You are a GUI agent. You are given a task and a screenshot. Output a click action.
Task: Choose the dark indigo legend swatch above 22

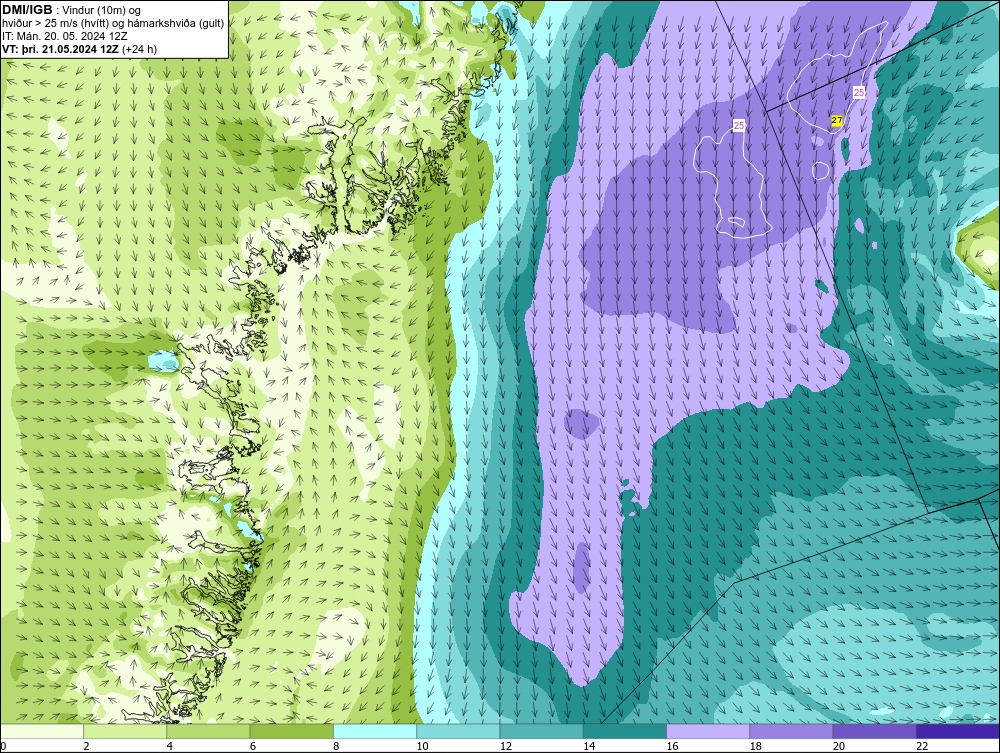pos(958,731)
